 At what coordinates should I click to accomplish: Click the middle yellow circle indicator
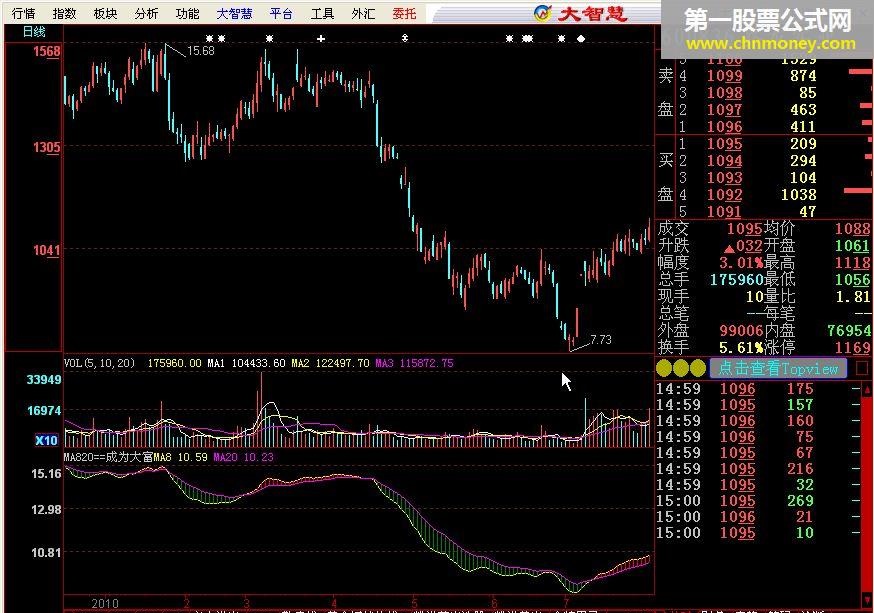coord(681,368)
